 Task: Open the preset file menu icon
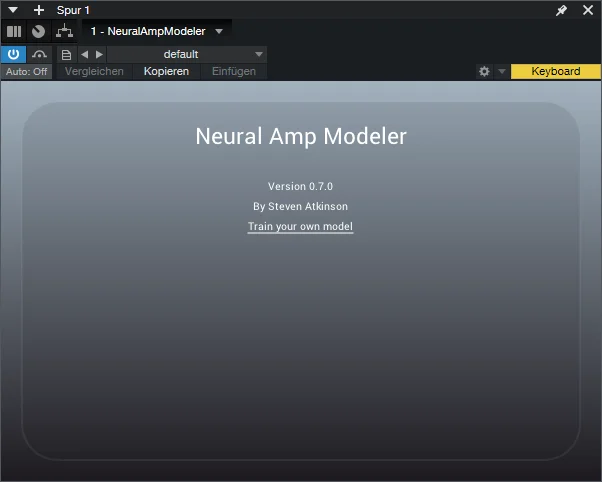tap(66, 55)
